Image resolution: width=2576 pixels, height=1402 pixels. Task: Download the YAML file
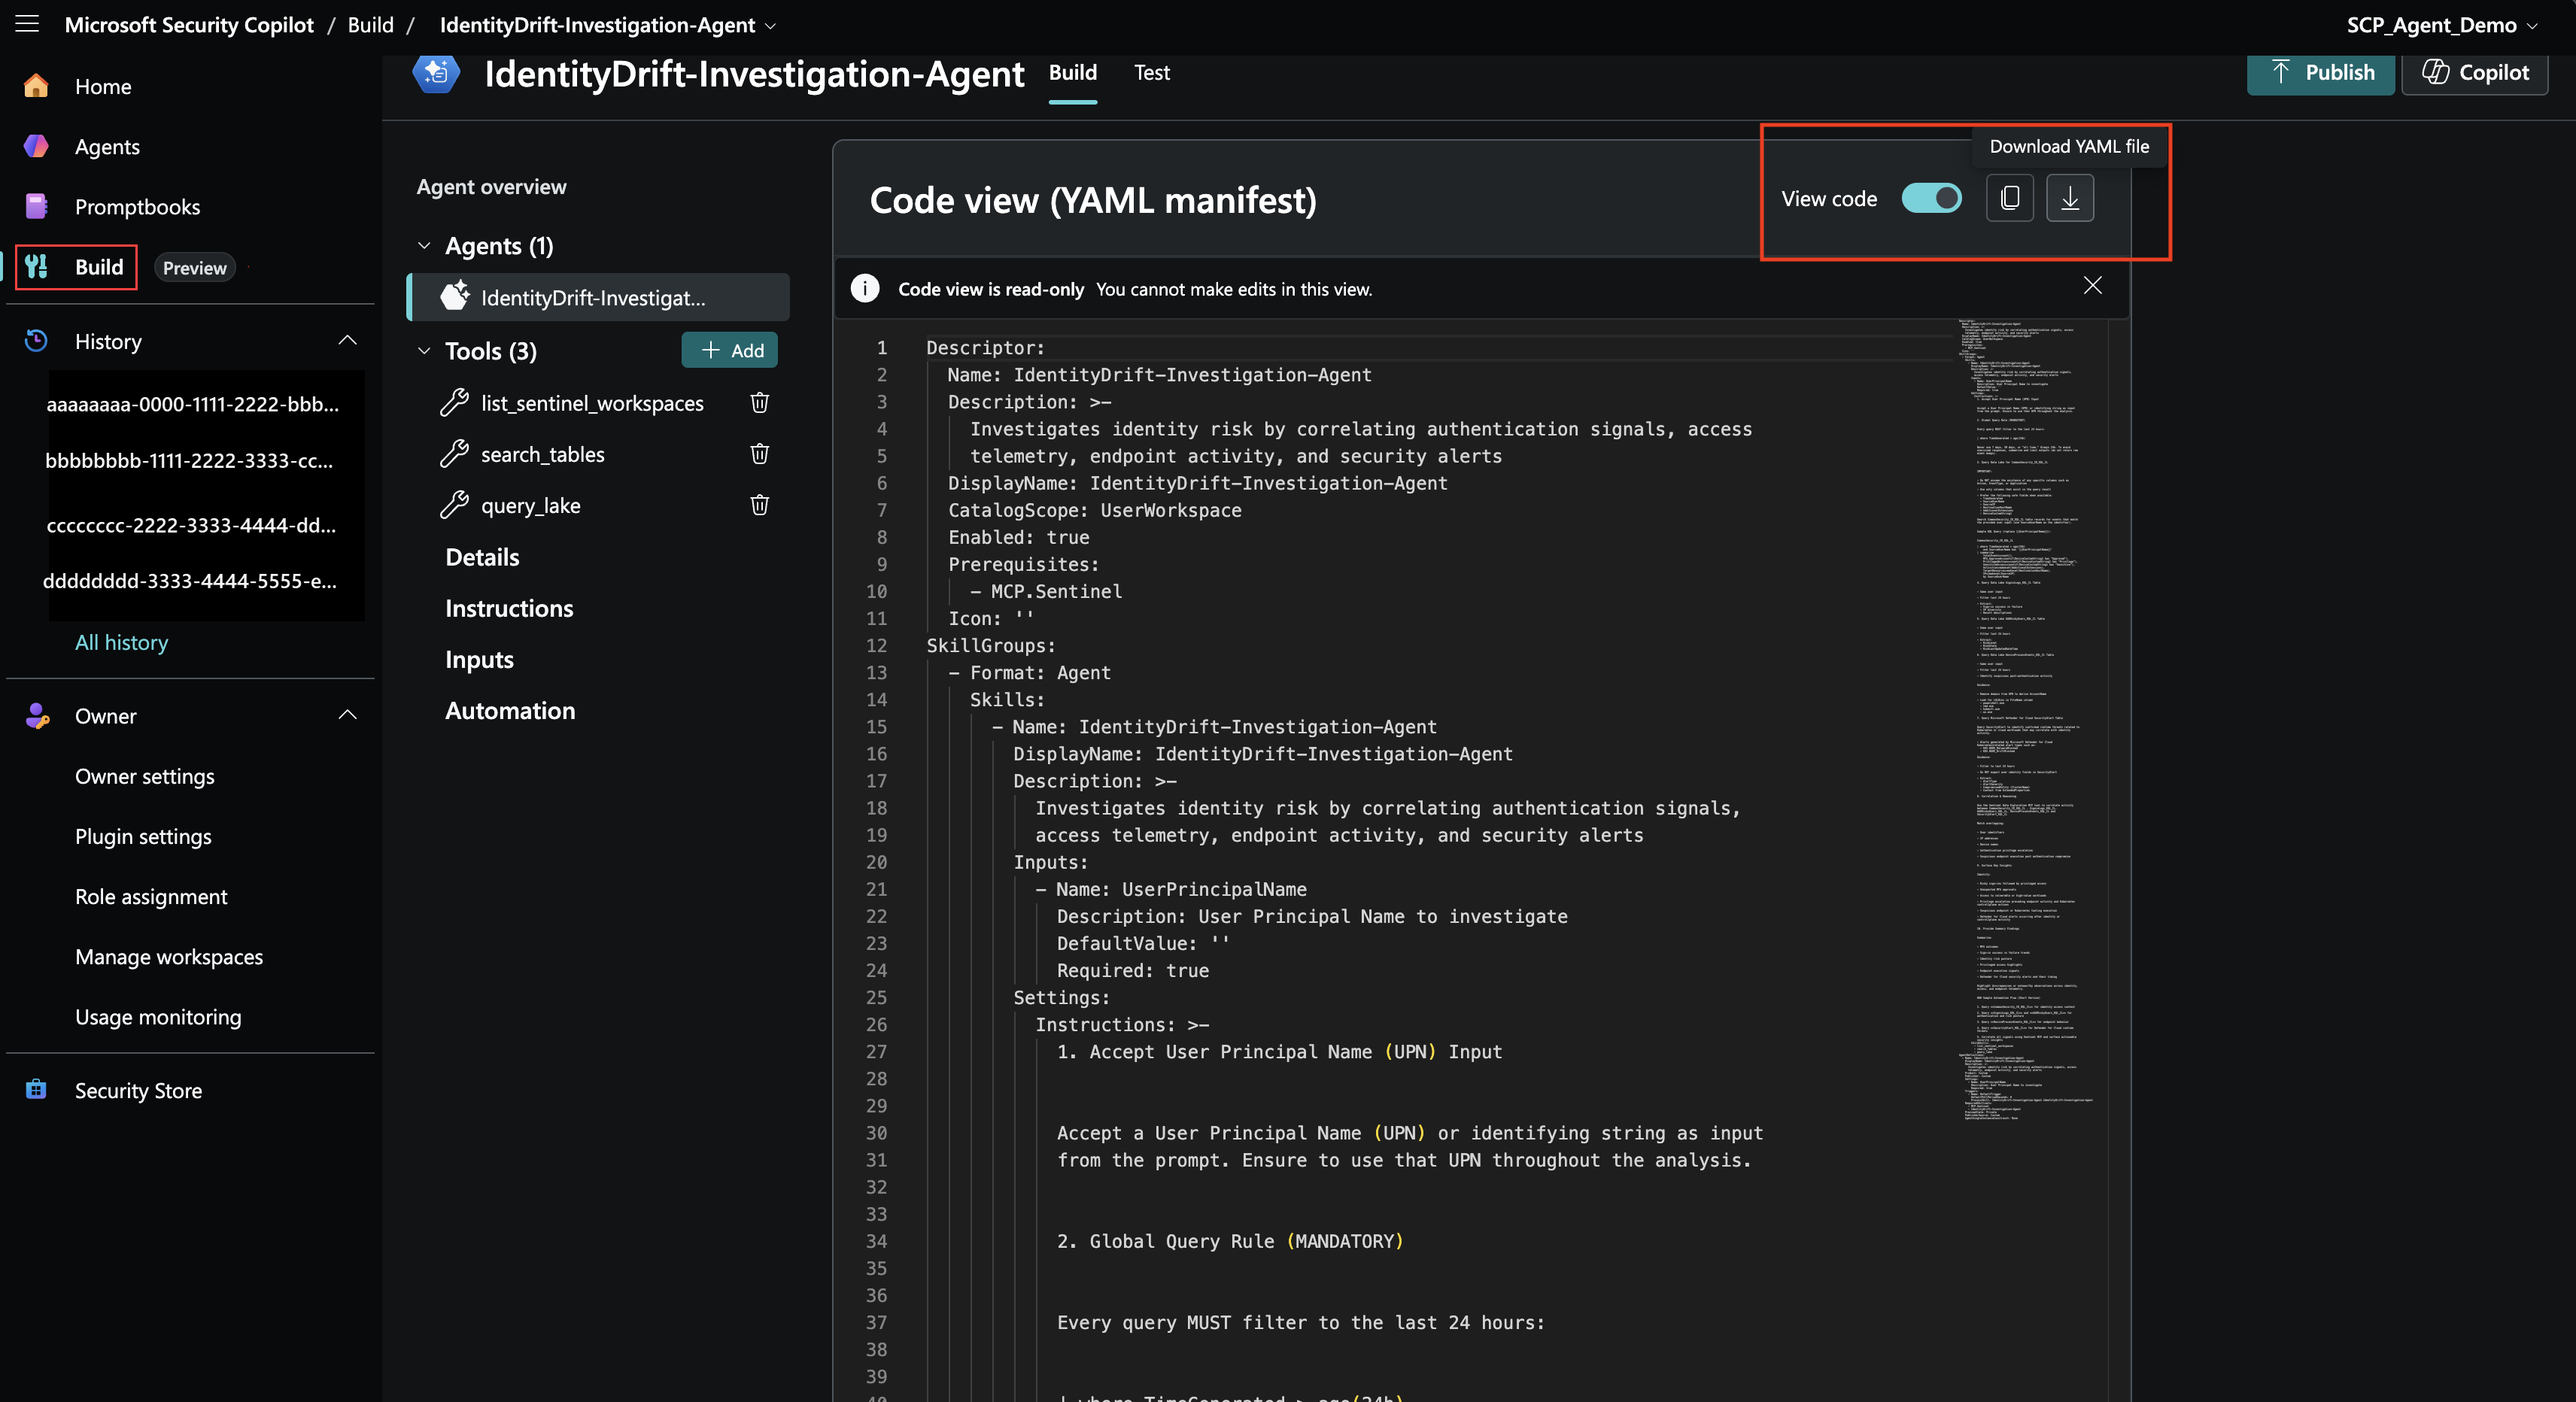pyautogui.click(x=2069, y=198)
